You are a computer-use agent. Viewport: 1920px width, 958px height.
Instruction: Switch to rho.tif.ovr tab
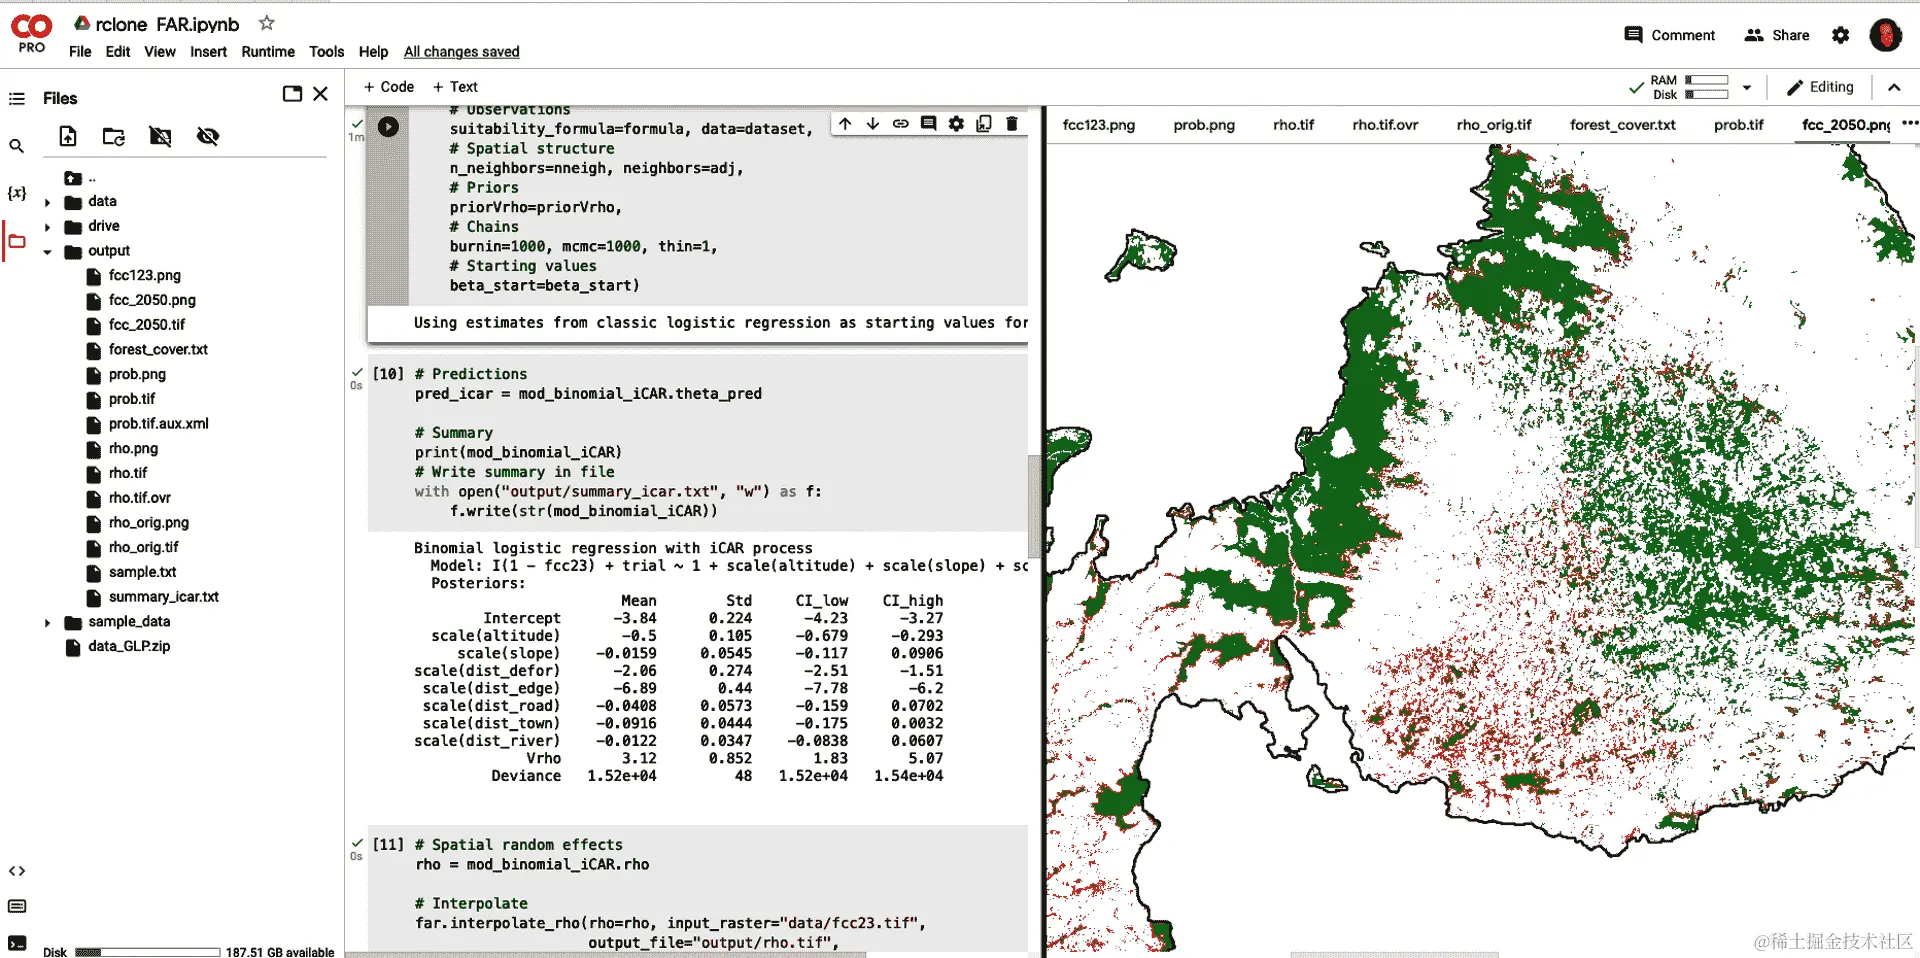point(1385,125)
